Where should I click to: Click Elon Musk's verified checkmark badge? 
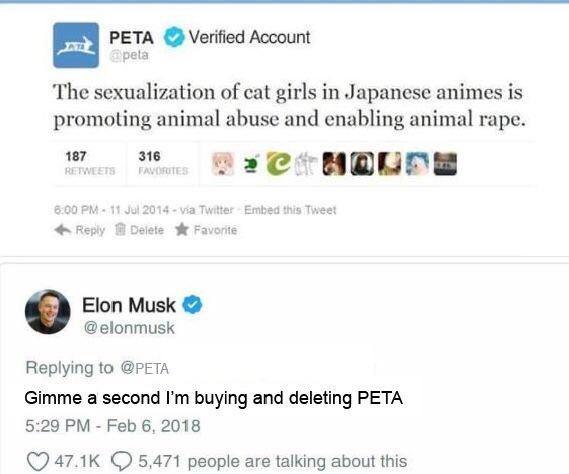(192, 305)
